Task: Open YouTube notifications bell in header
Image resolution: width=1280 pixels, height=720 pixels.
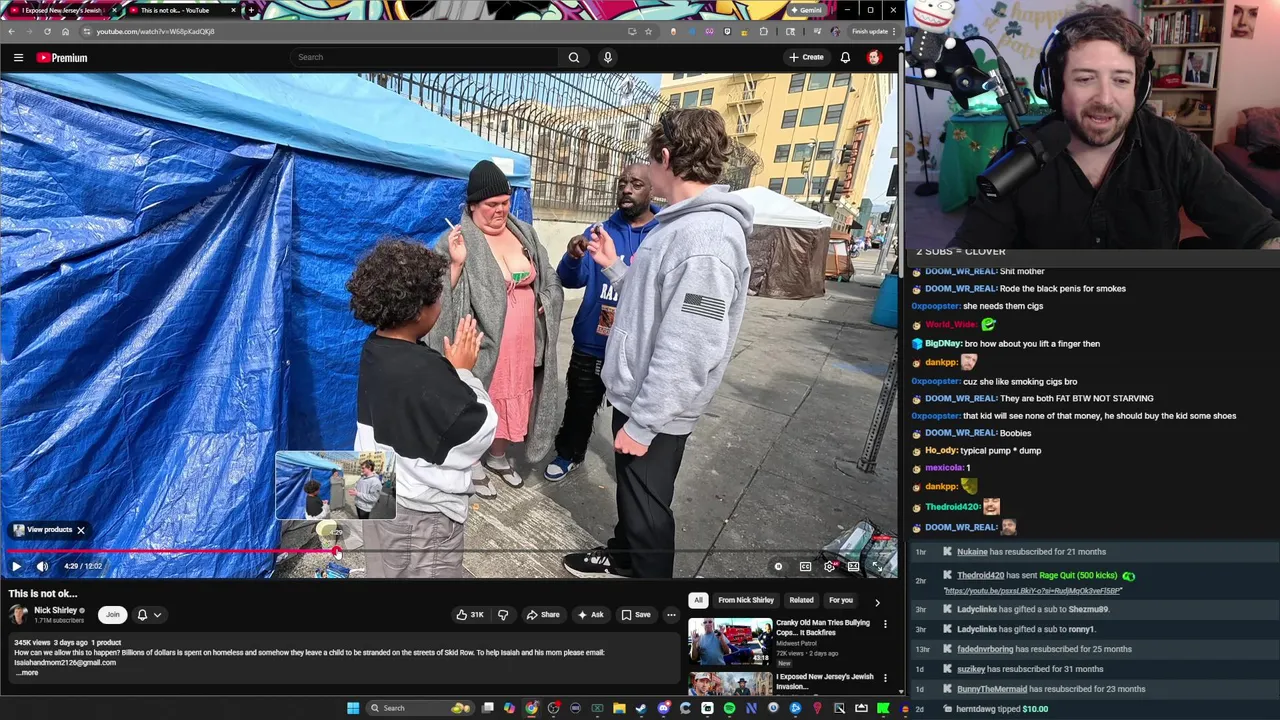Action: [x=845, y=57]
